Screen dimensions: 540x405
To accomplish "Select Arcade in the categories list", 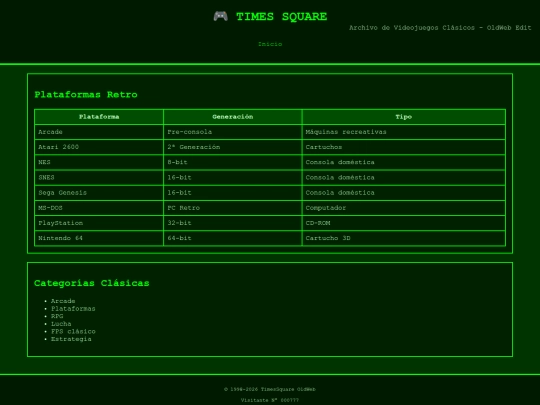I will click(x=63, y=301).
